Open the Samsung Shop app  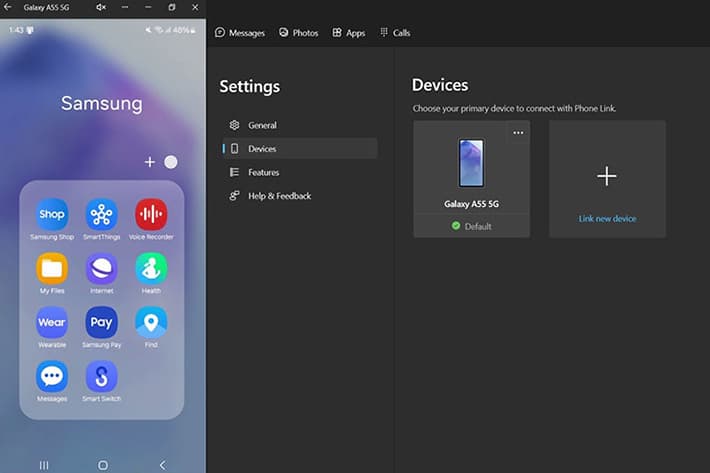click(x=52, y=214)
